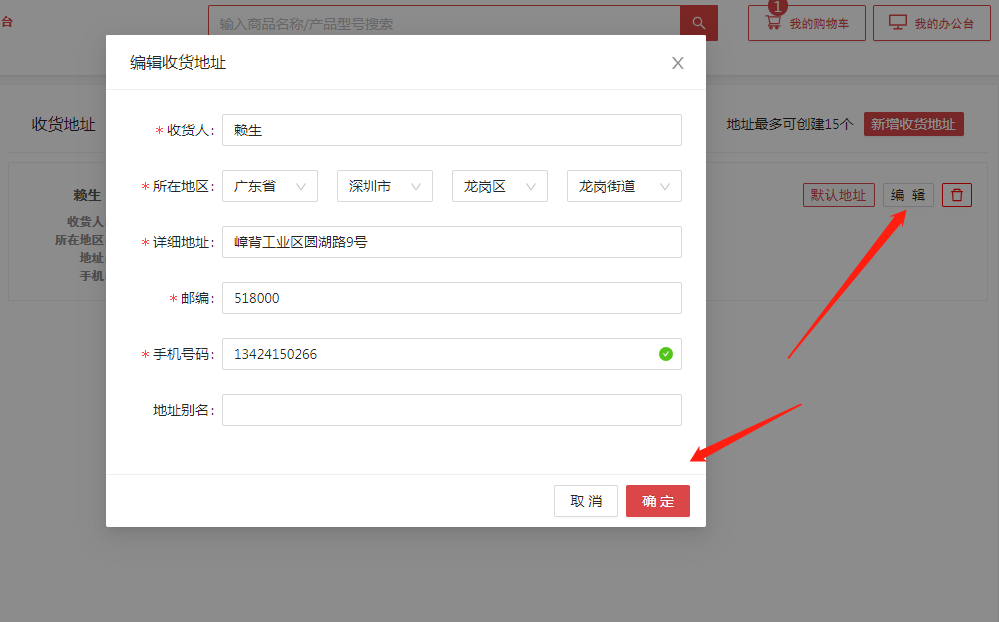Expand the street dropdown 龙岗街道
The height and width of the screenshot is (622, 999).
click(624, 186)
